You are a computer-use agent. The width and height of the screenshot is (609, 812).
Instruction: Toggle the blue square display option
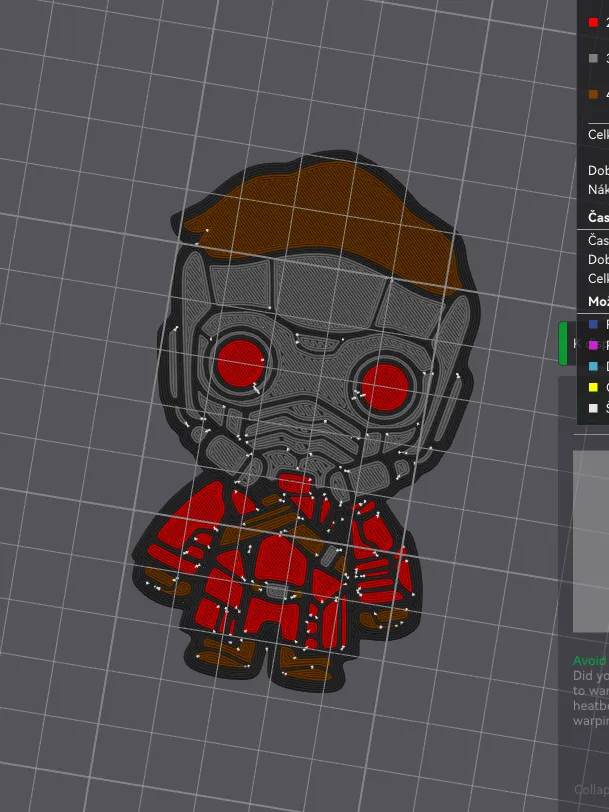coord(594,325)
